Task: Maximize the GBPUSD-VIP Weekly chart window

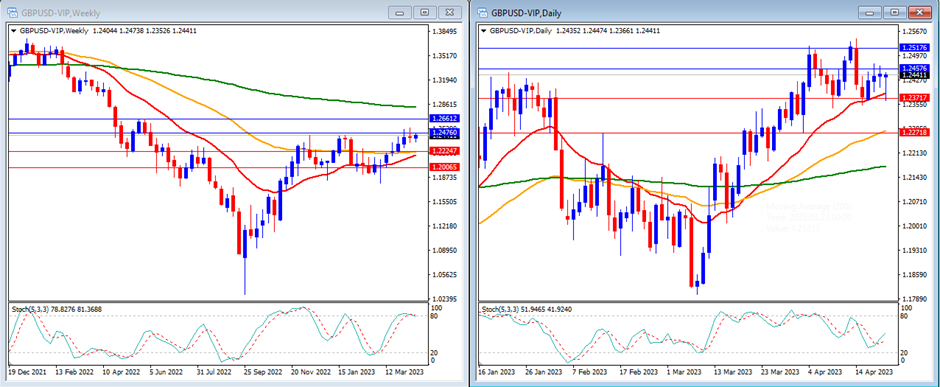Action: 425,13
